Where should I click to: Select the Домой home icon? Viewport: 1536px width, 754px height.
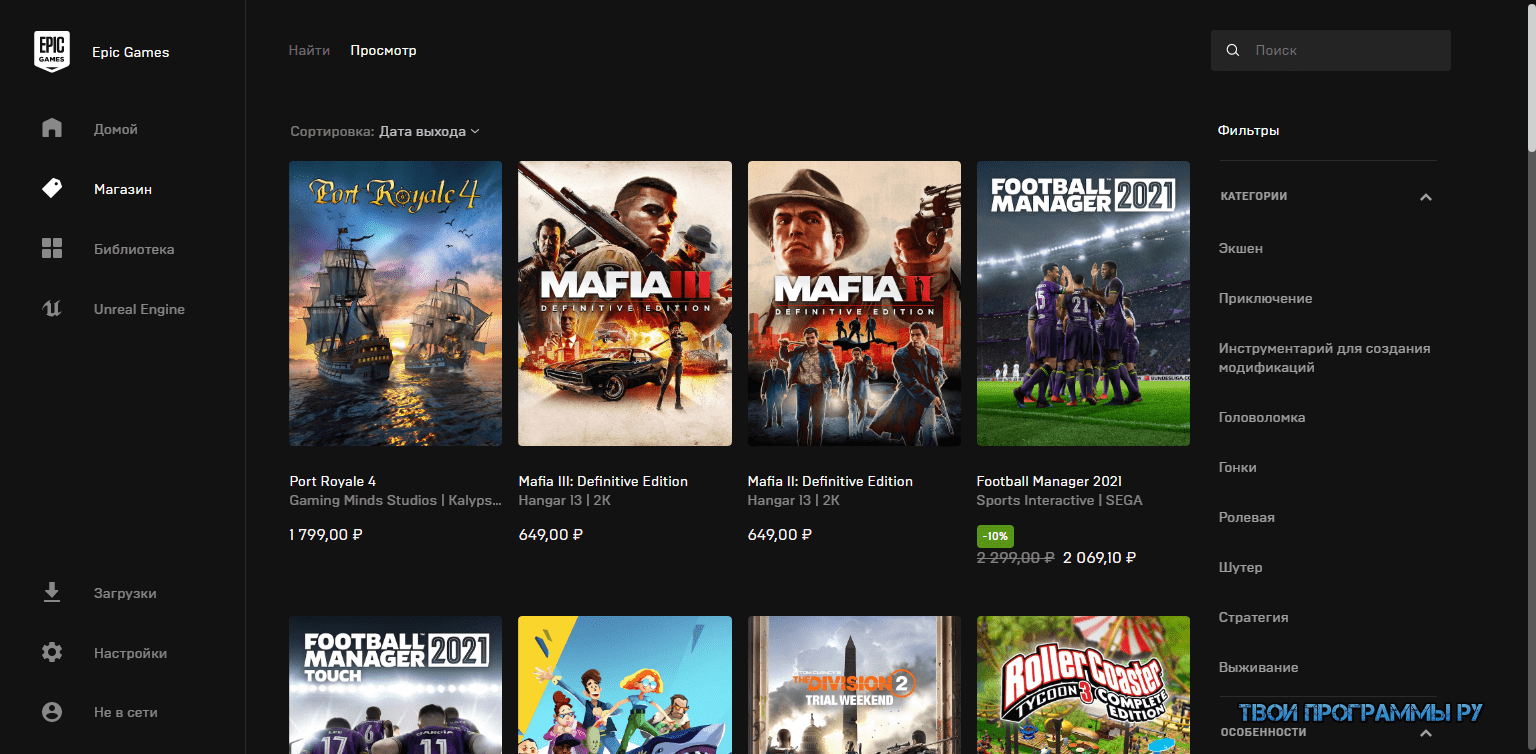[x=51, y=128]
